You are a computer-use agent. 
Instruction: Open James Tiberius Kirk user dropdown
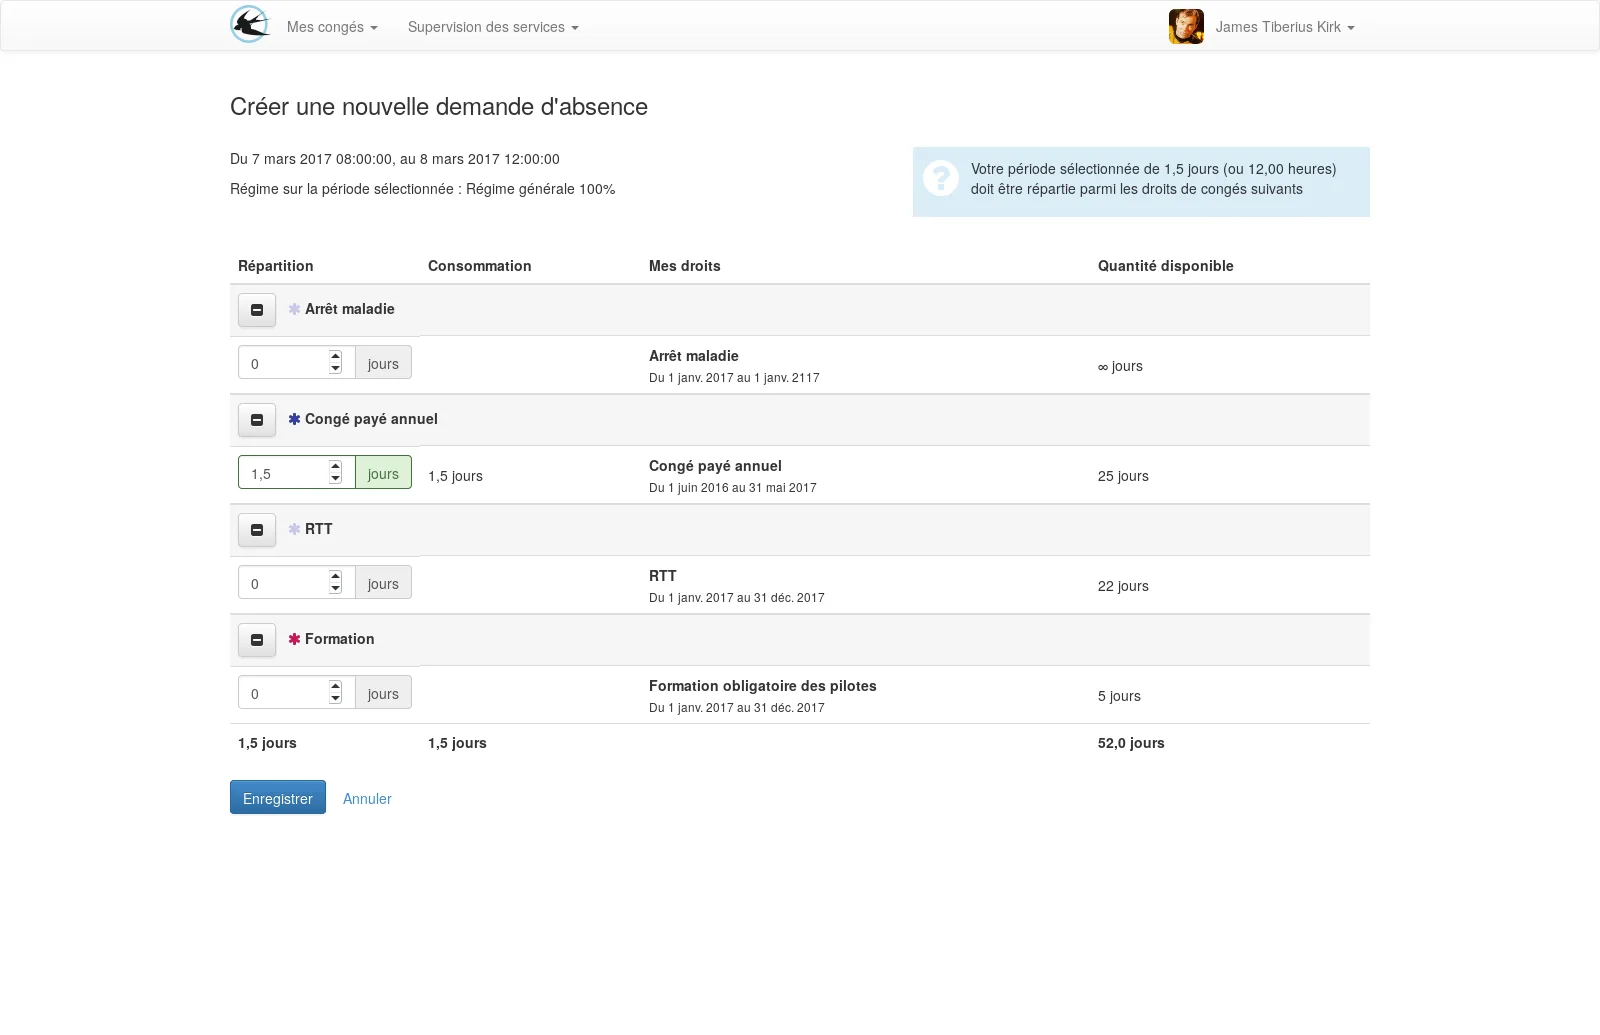coord(1285,27)
